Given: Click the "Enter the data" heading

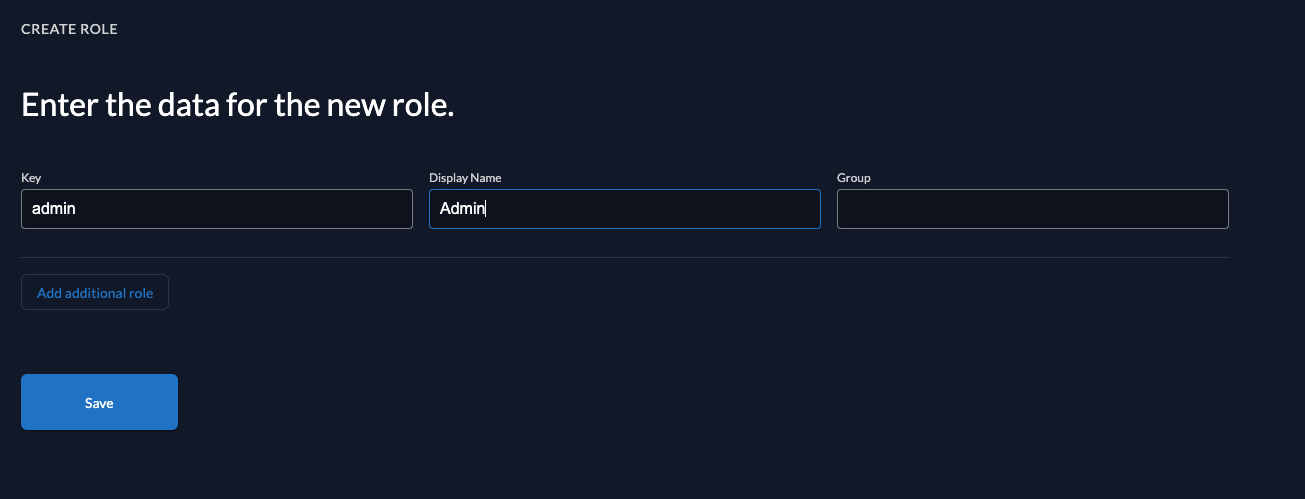Looking at the screenshot, I should tap(238, 105).
